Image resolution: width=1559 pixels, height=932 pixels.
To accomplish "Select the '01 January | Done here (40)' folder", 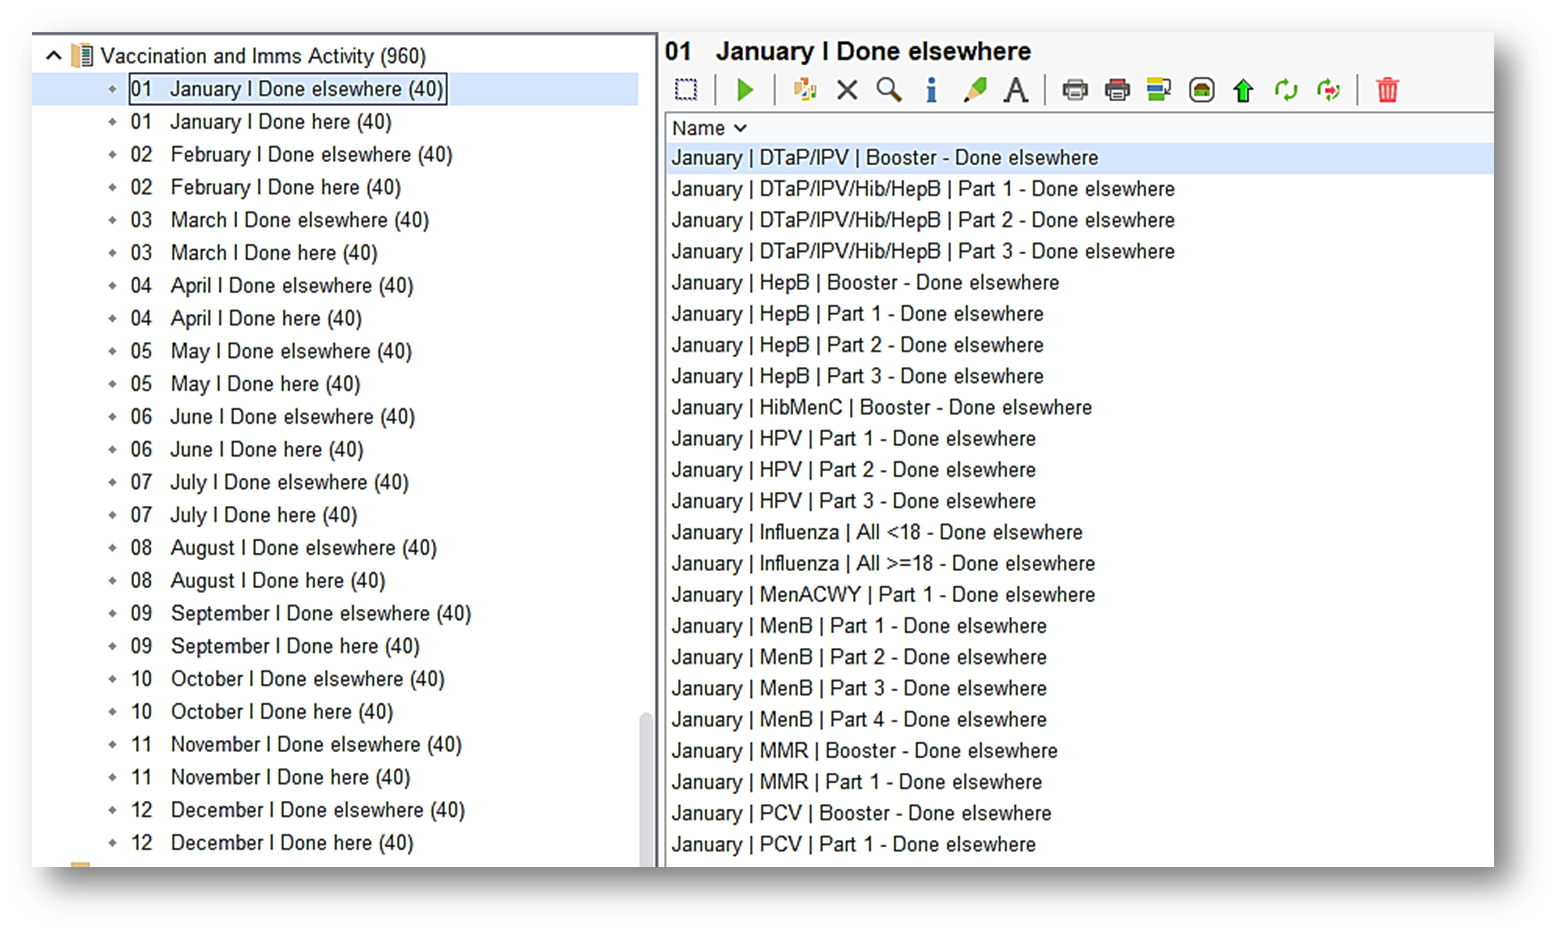I will pos(261,122).
